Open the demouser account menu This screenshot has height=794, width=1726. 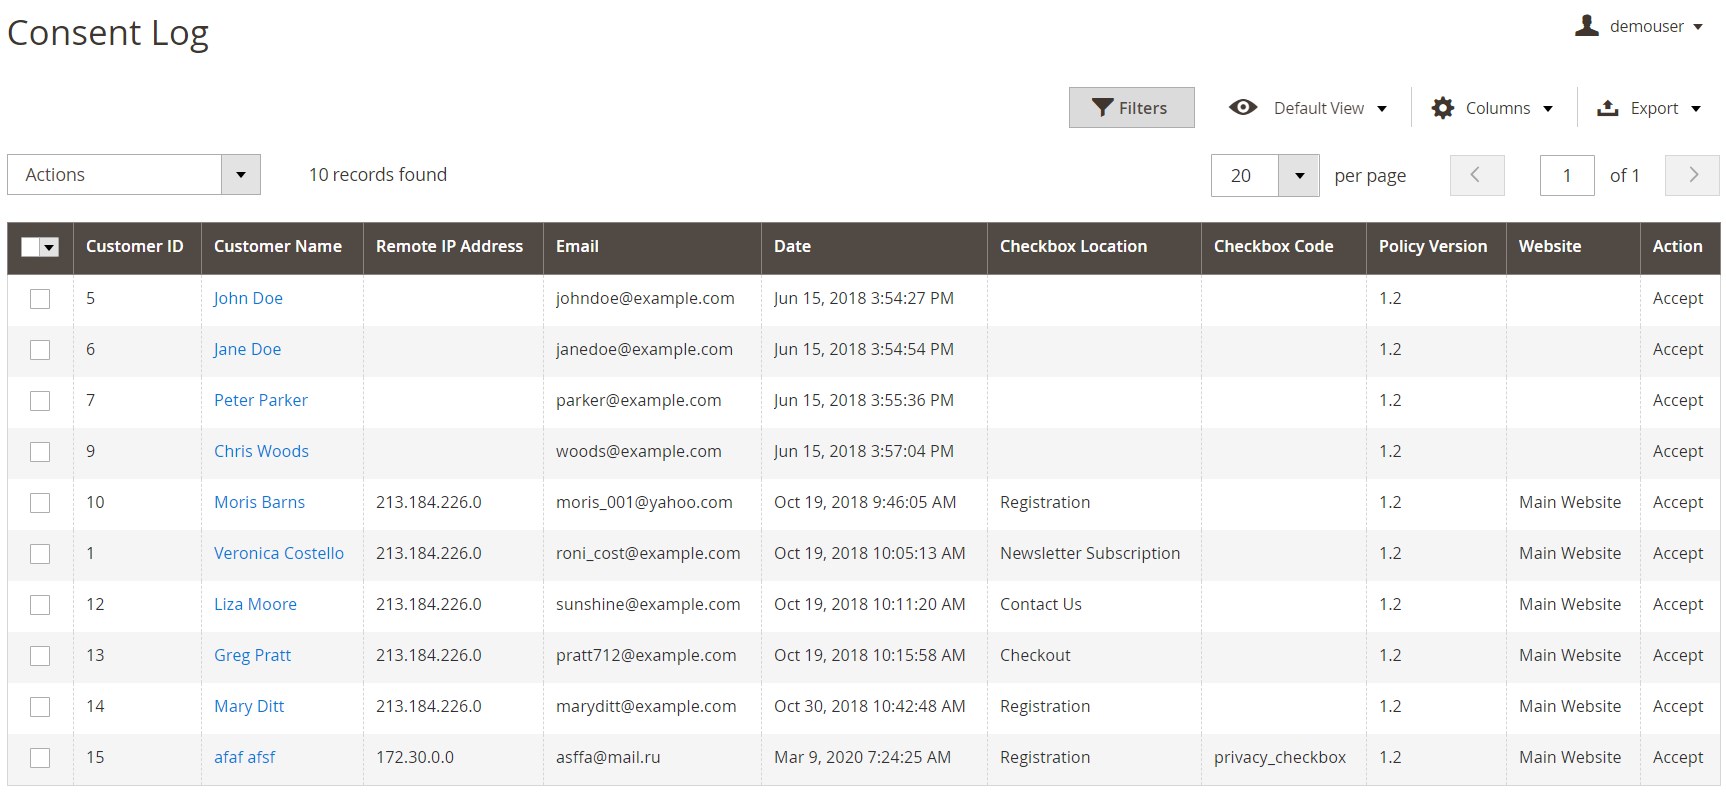(x=1639, y=26)
